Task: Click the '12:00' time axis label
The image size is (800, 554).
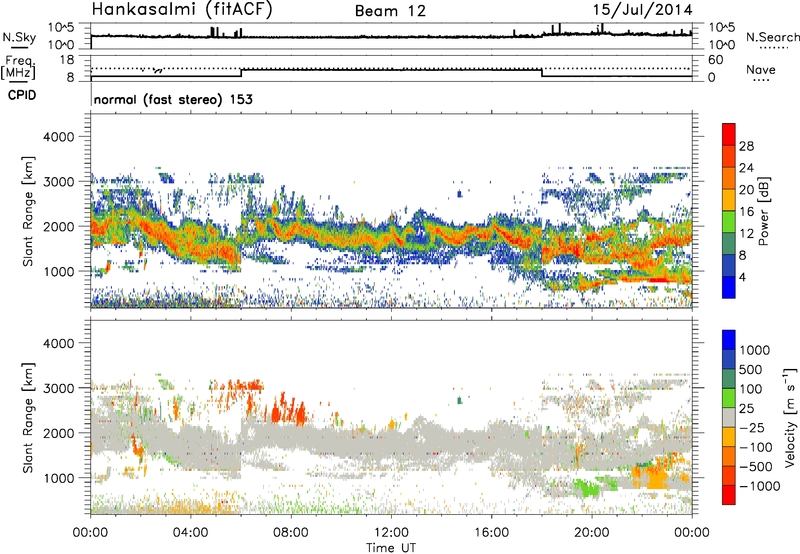Action: 391,533
